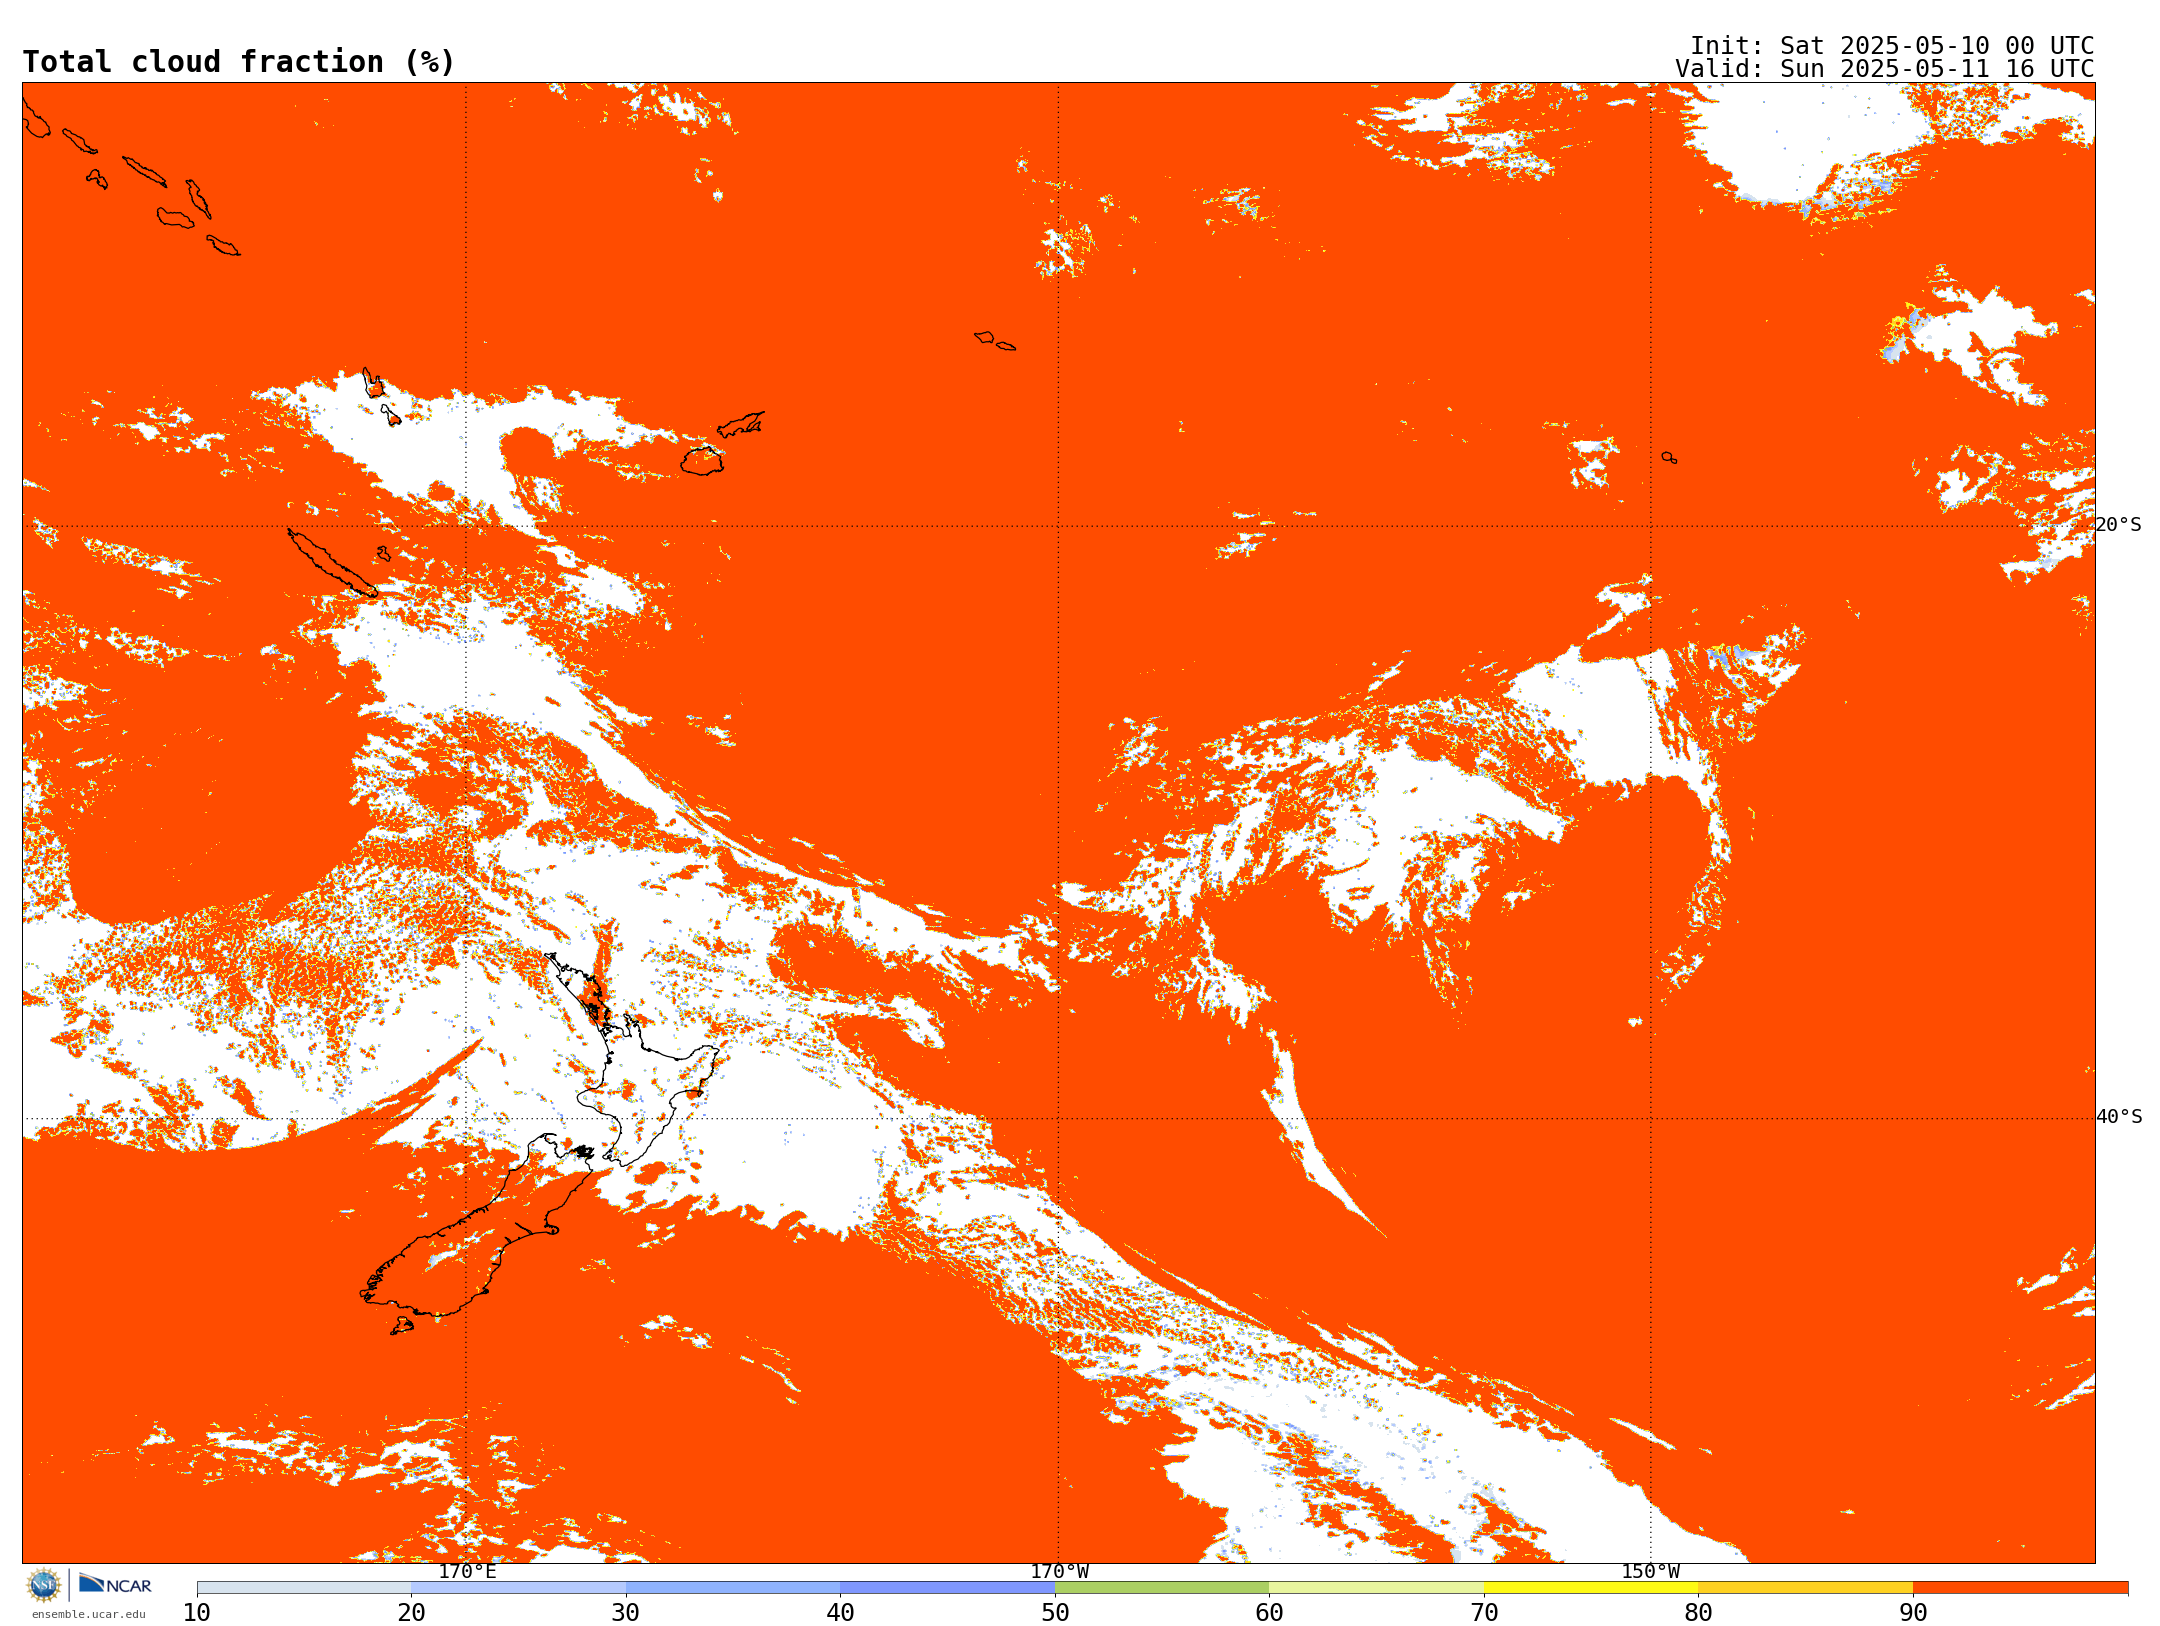Click the NCAR logo

point(115,1584)
